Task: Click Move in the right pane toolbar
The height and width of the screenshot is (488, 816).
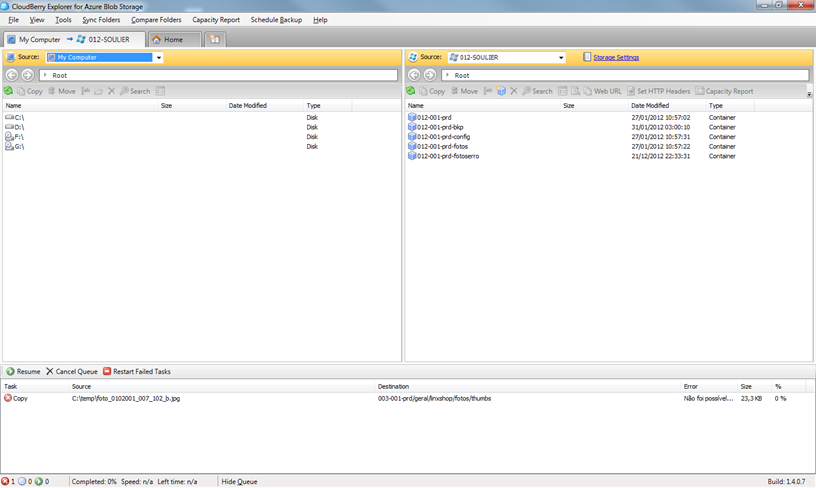Action: coord(464,91)
